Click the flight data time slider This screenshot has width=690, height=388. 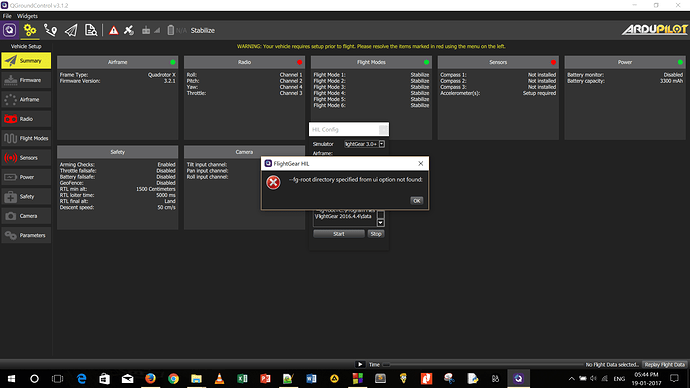[483, 365]
